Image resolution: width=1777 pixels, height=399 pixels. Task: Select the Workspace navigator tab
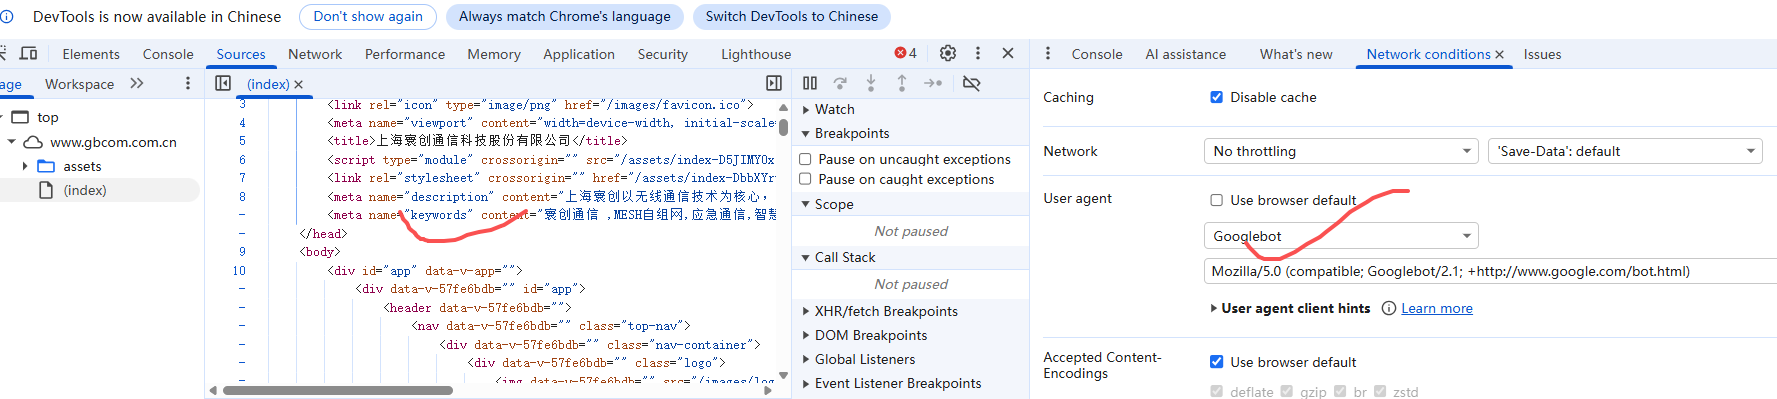[79, 84]
